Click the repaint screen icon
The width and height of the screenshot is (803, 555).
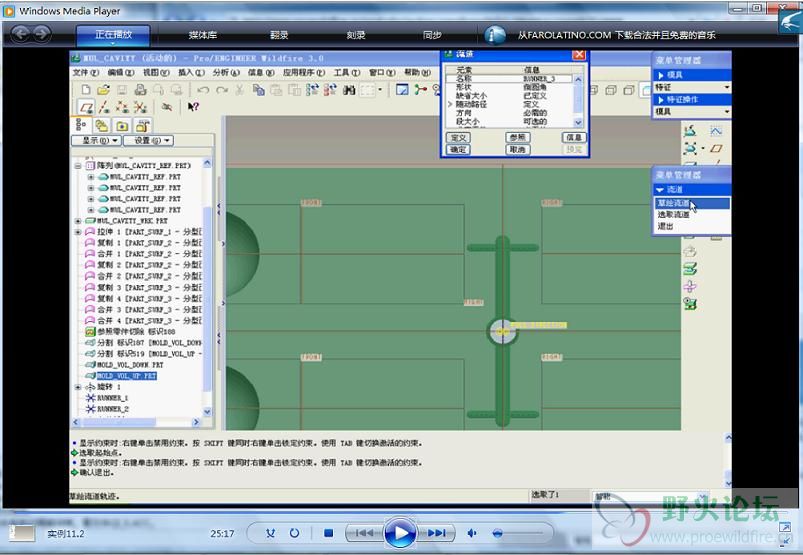[x=403, y=90]
